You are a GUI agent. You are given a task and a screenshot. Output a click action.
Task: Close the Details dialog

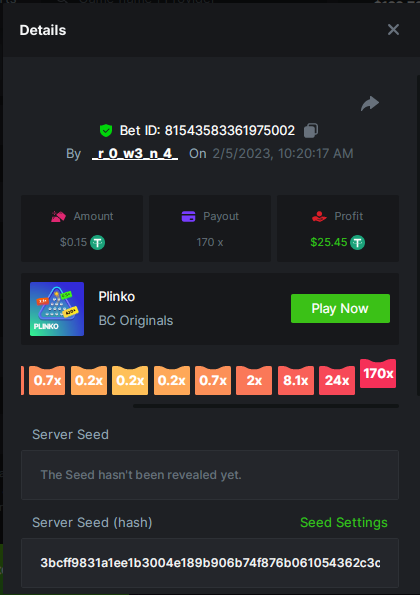pyautogui.click(x=393, y=30)
